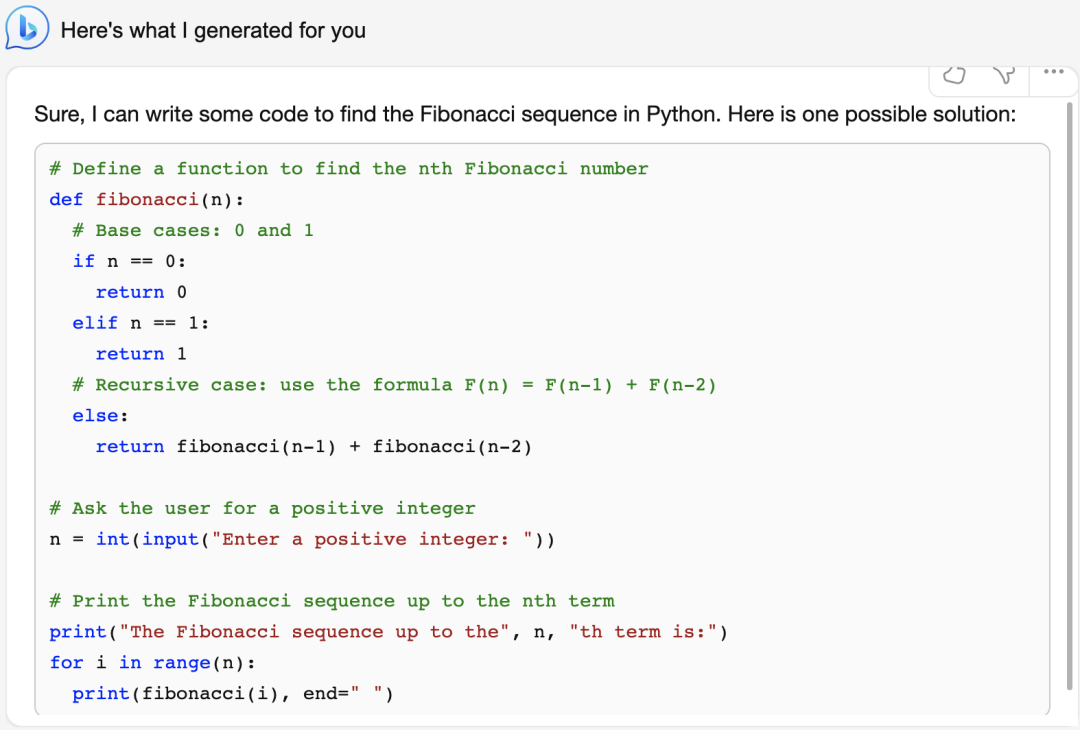
Task: Click the "for i in range(n):" line
Action: pos(152,663)
